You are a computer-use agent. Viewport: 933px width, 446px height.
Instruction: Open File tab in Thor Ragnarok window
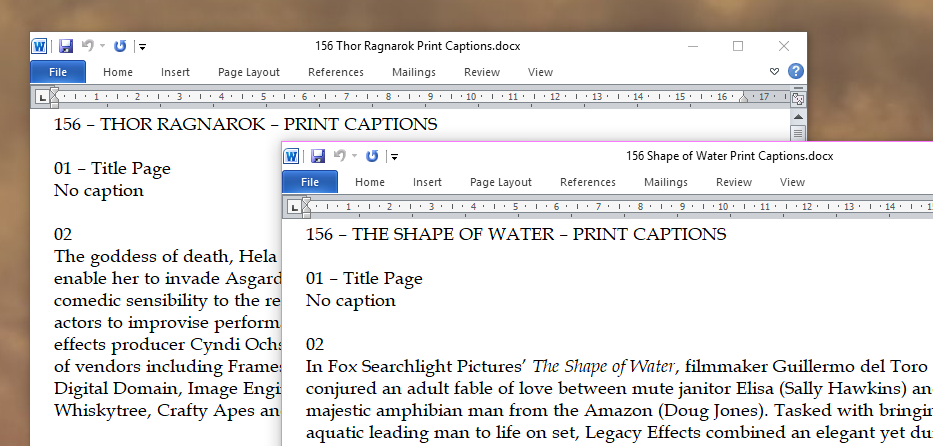pyautogui.click(x=58, y=72)
